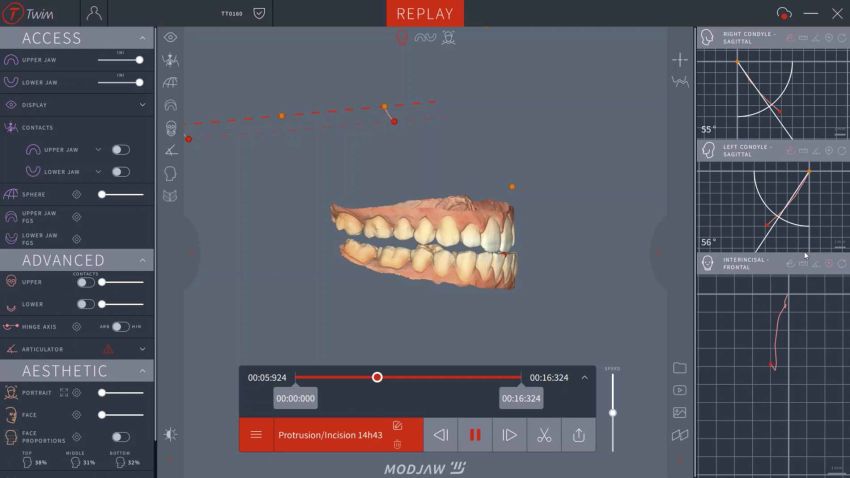
Task: Collapse the Access panel
Action: click(x=142, y=38)
